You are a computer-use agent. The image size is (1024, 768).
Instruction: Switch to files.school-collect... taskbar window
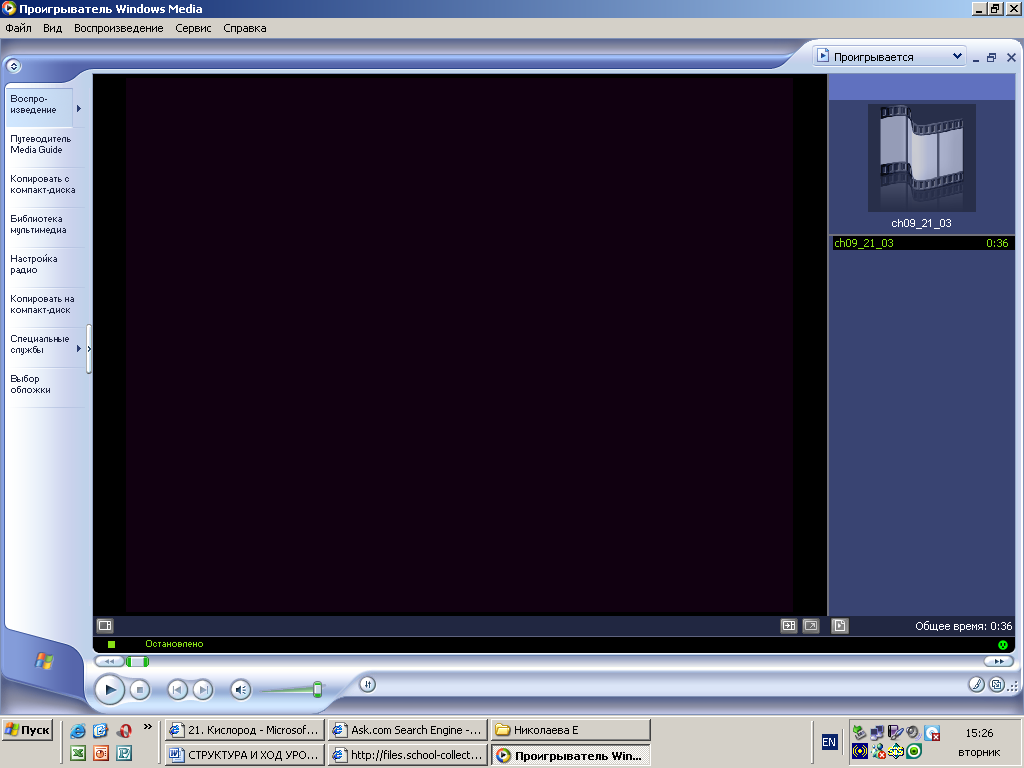[408, 755]
